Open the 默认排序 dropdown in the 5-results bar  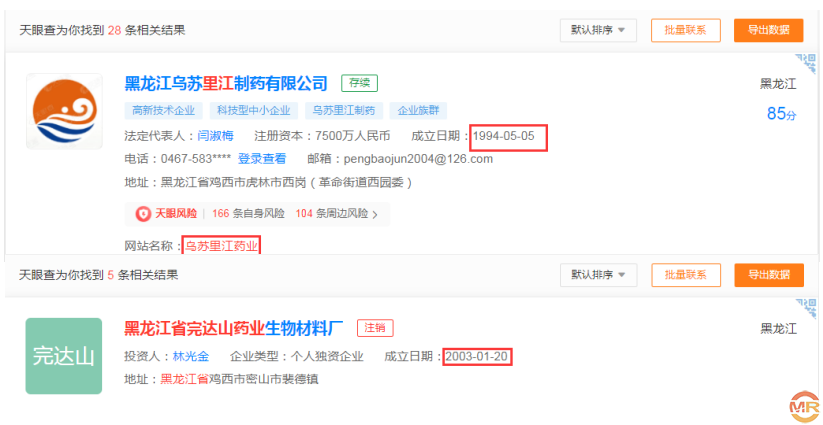598,275
